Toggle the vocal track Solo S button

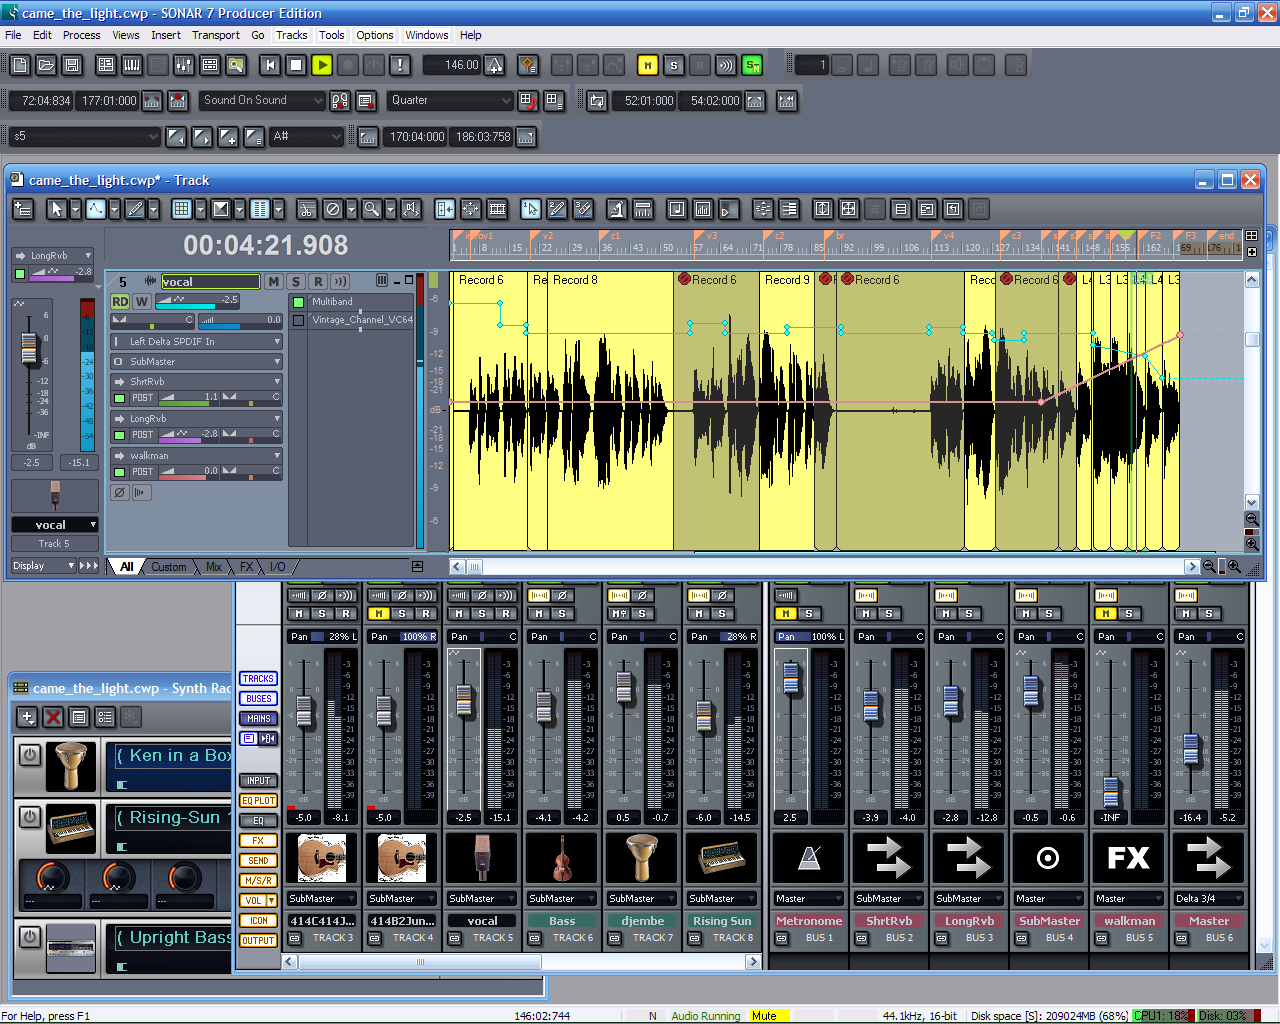click(296, 282)
